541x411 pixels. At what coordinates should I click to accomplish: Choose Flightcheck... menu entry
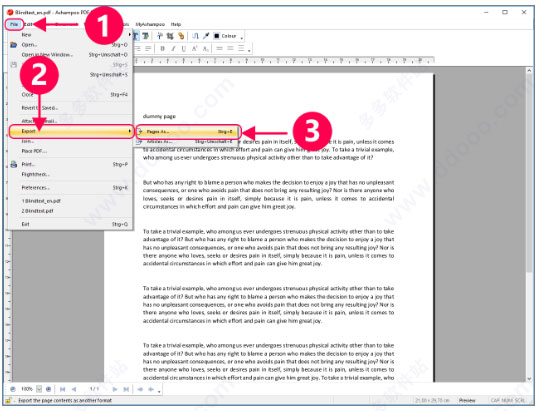click(70, 174)
